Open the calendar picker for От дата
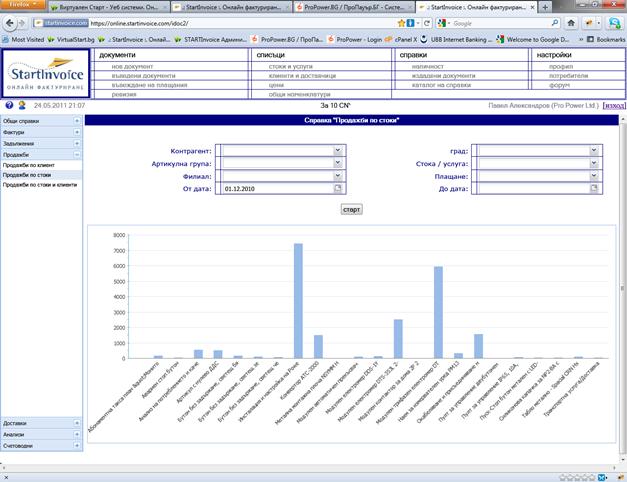Viewport: 627px width, 482px height. [337, 188]
